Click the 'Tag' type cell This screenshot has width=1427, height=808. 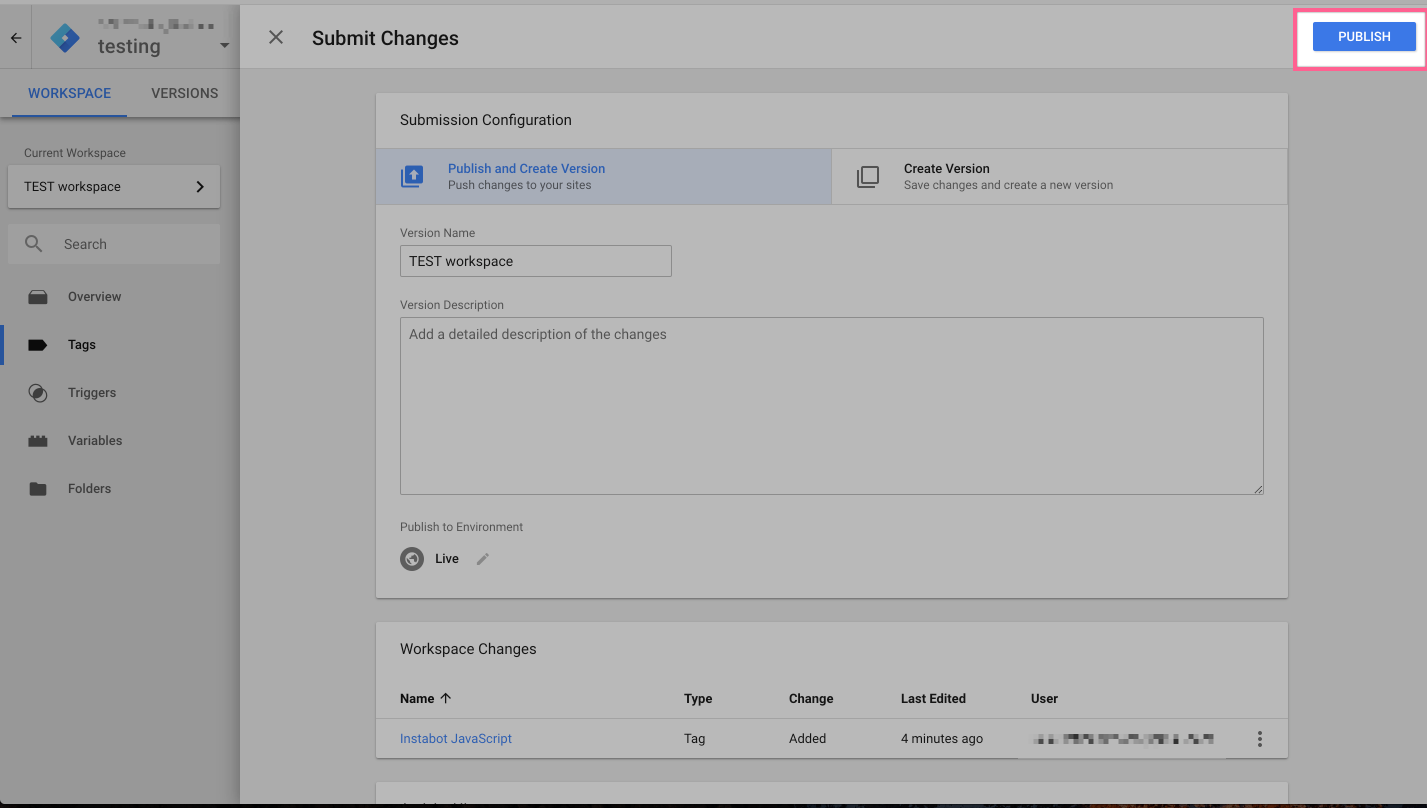click(695, 739)
